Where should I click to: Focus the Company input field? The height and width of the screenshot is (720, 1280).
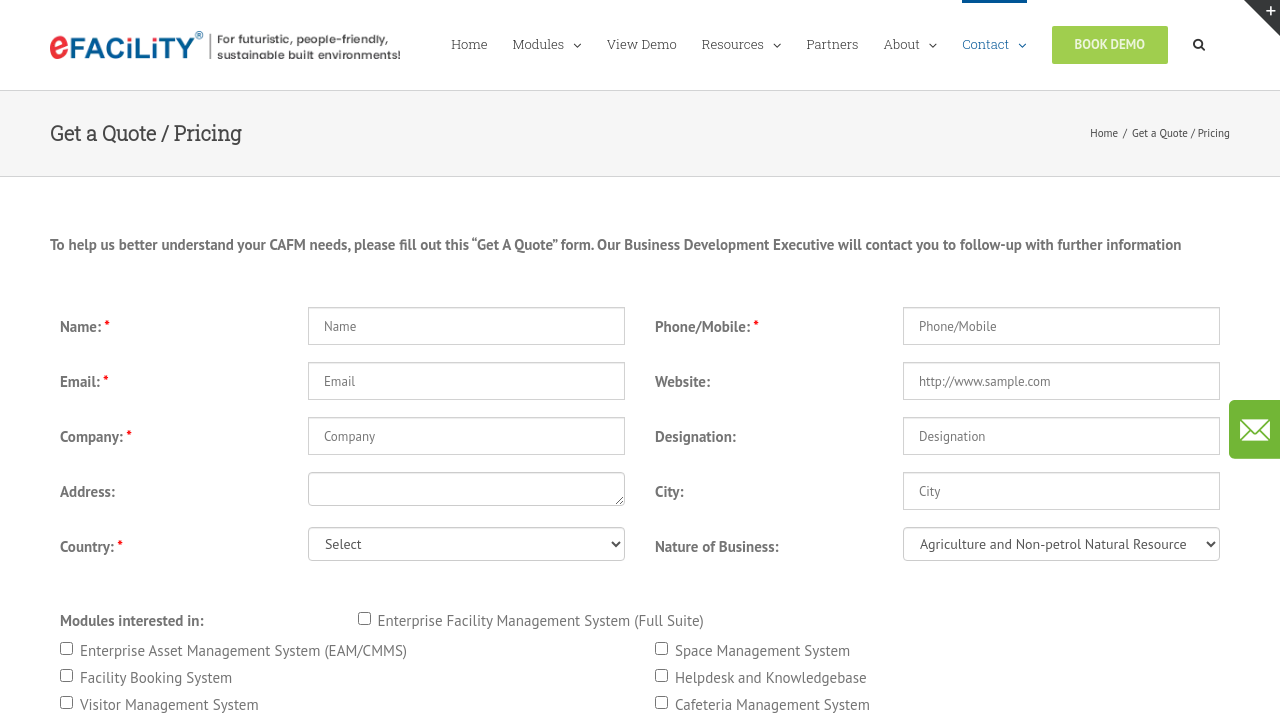(x=466, y=436)
